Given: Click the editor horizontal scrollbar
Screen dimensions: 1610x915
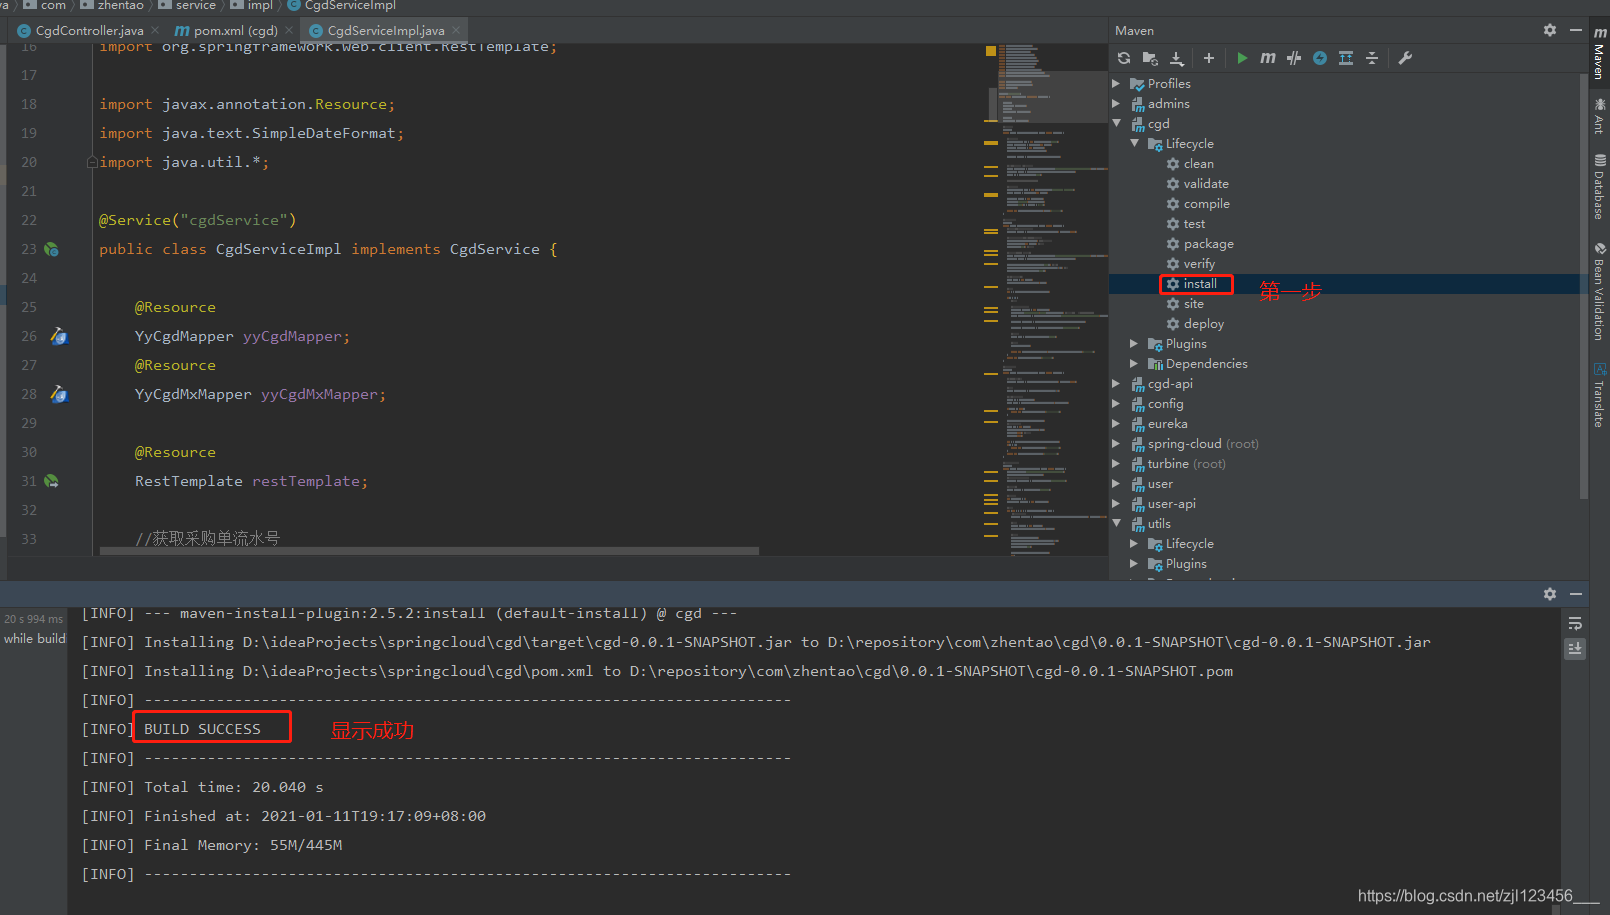Looking at the screenshot, I should click(x=429, y=550).
